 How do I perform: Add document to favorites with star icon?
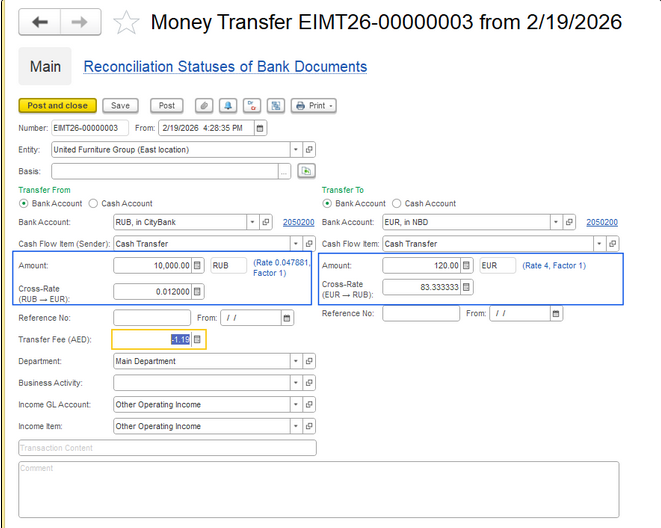[x=127, y=23]
